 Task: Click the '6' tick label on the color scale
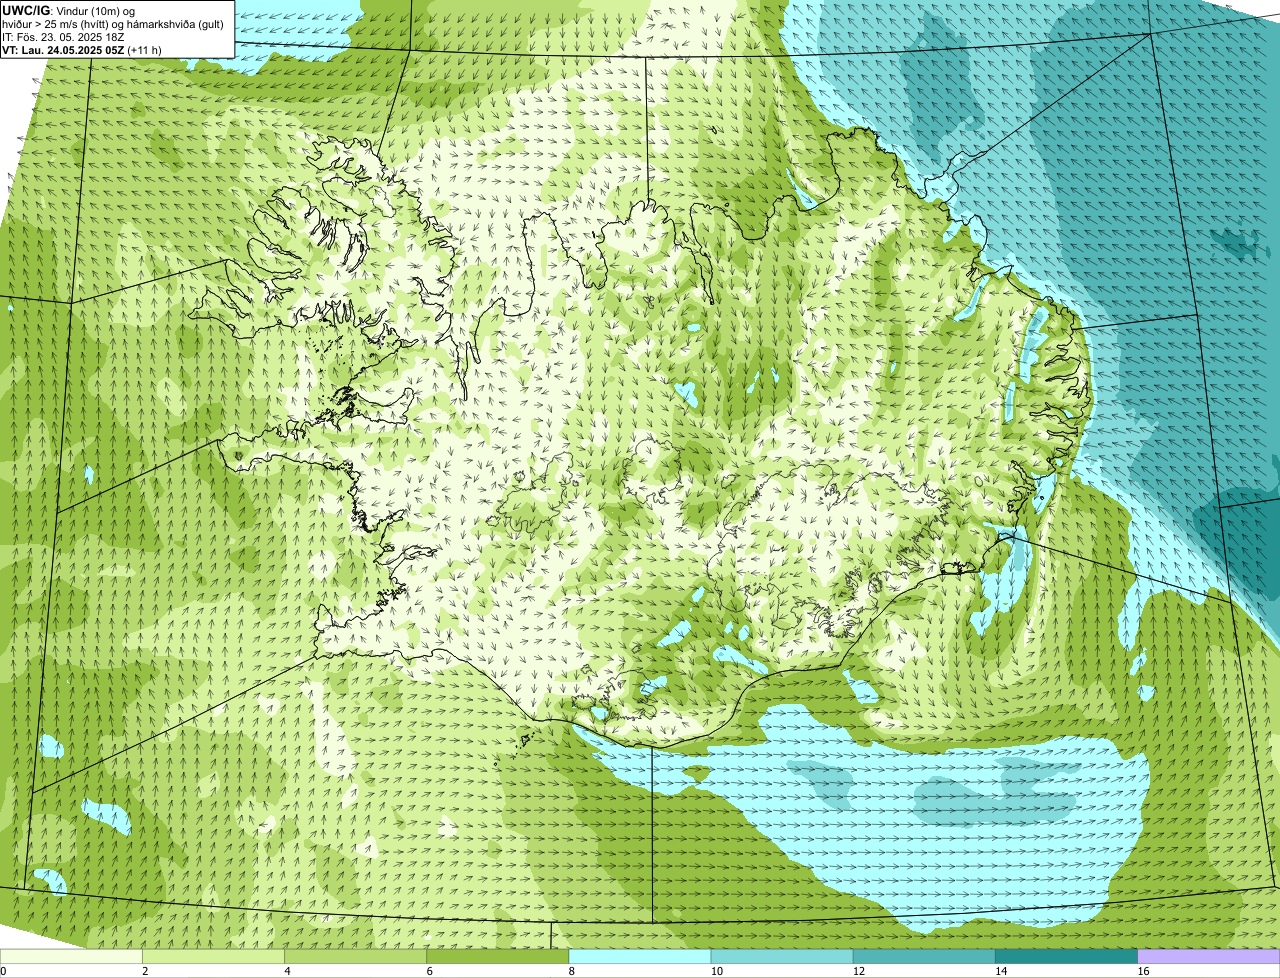(x=429, y=971)
